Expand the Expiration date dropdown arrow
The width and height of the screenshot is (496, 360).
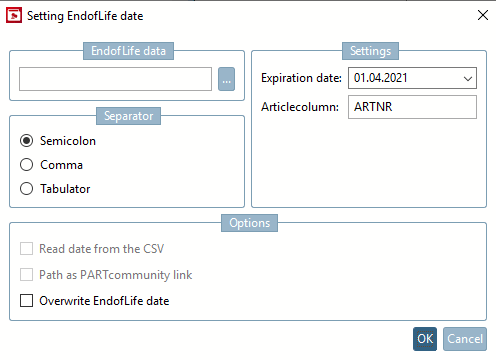coord(468,78)
